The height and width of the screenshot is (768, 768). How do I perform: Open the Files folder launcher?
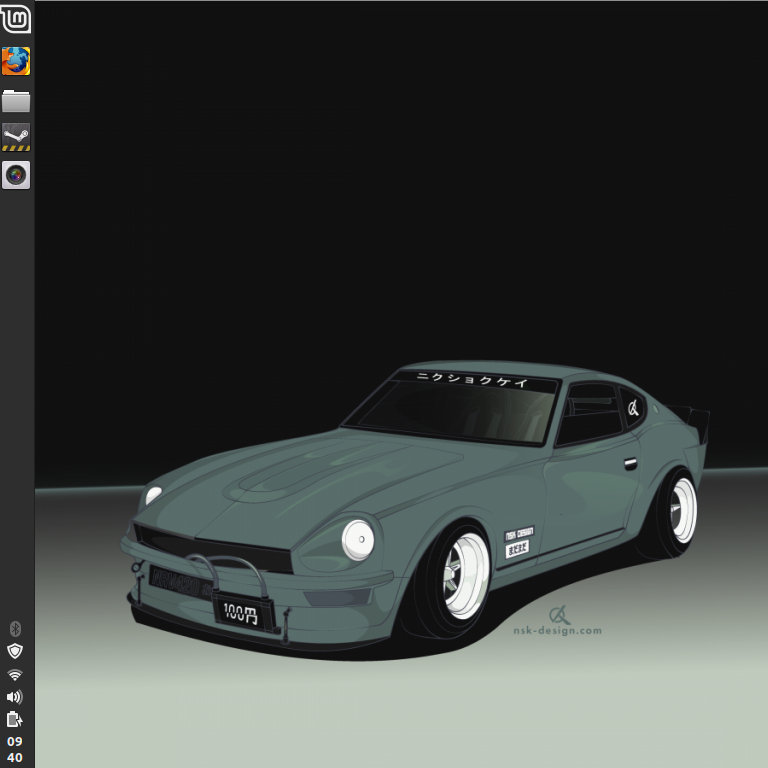point(16,100)
